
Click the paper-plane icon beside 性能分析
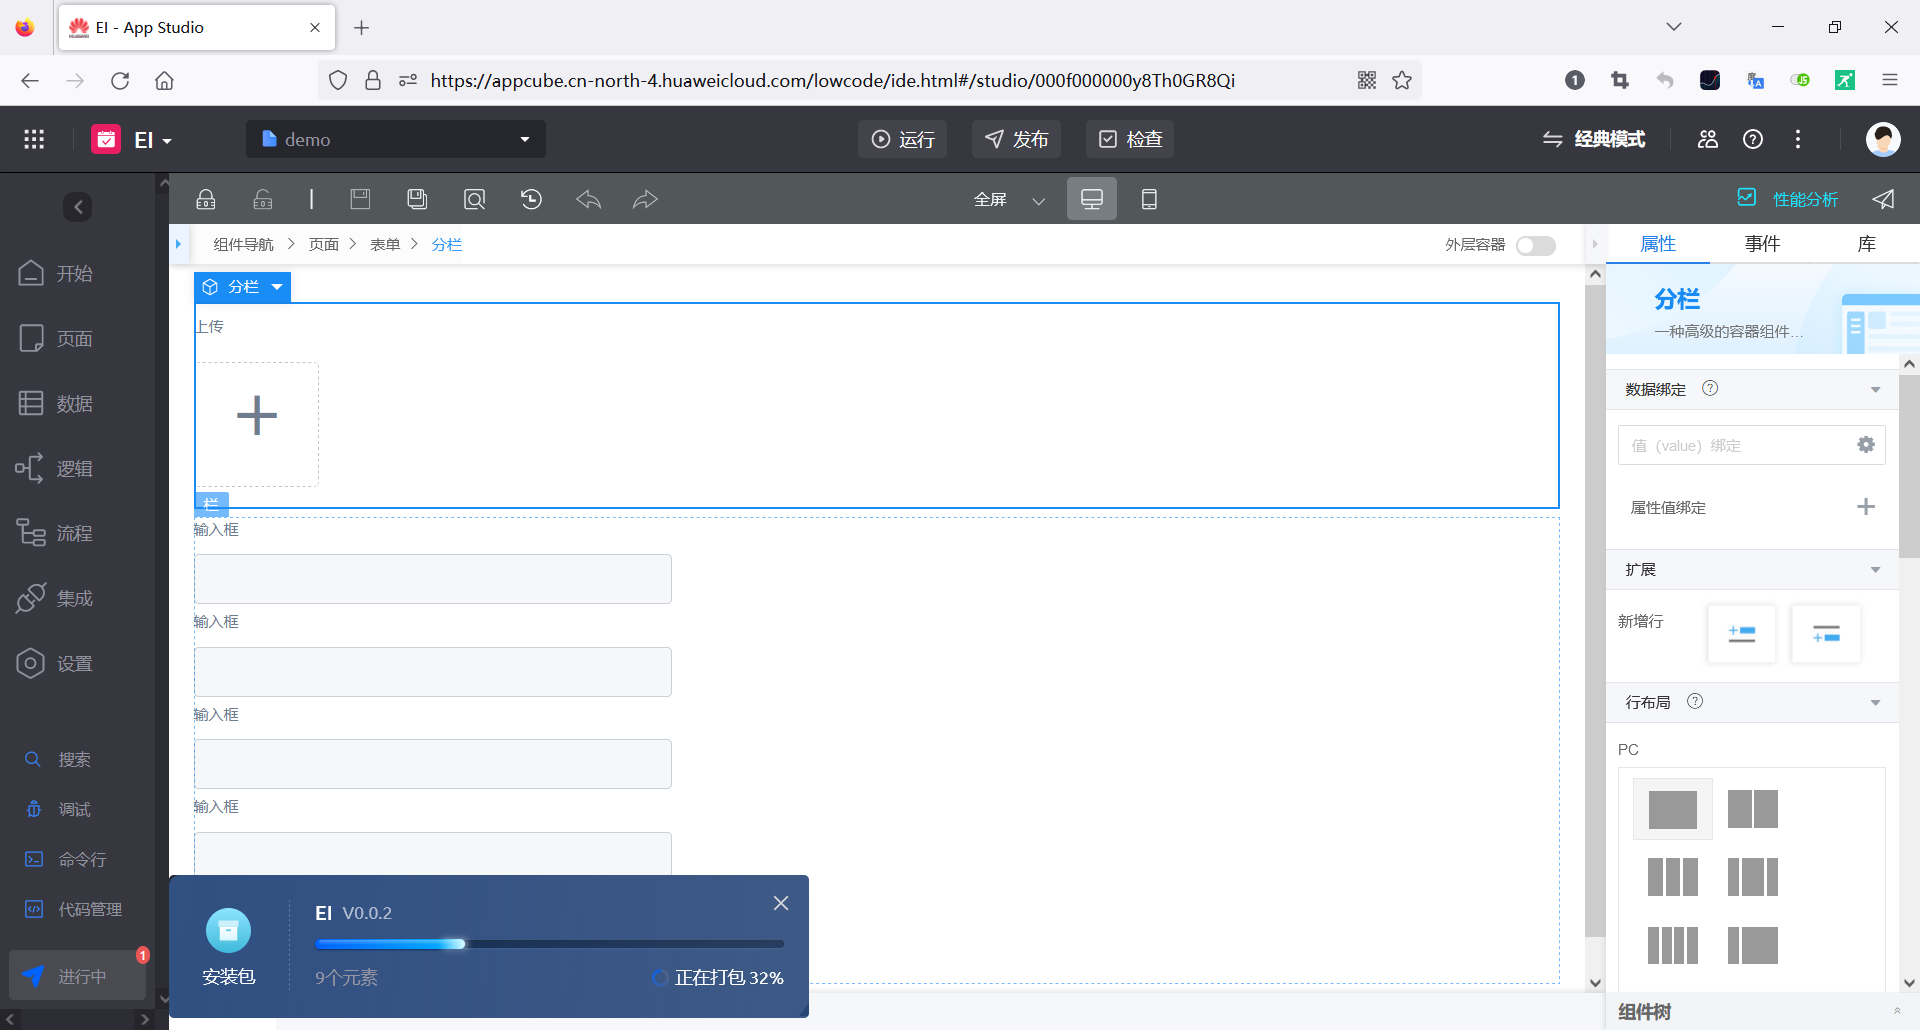tap(1883, 199)
